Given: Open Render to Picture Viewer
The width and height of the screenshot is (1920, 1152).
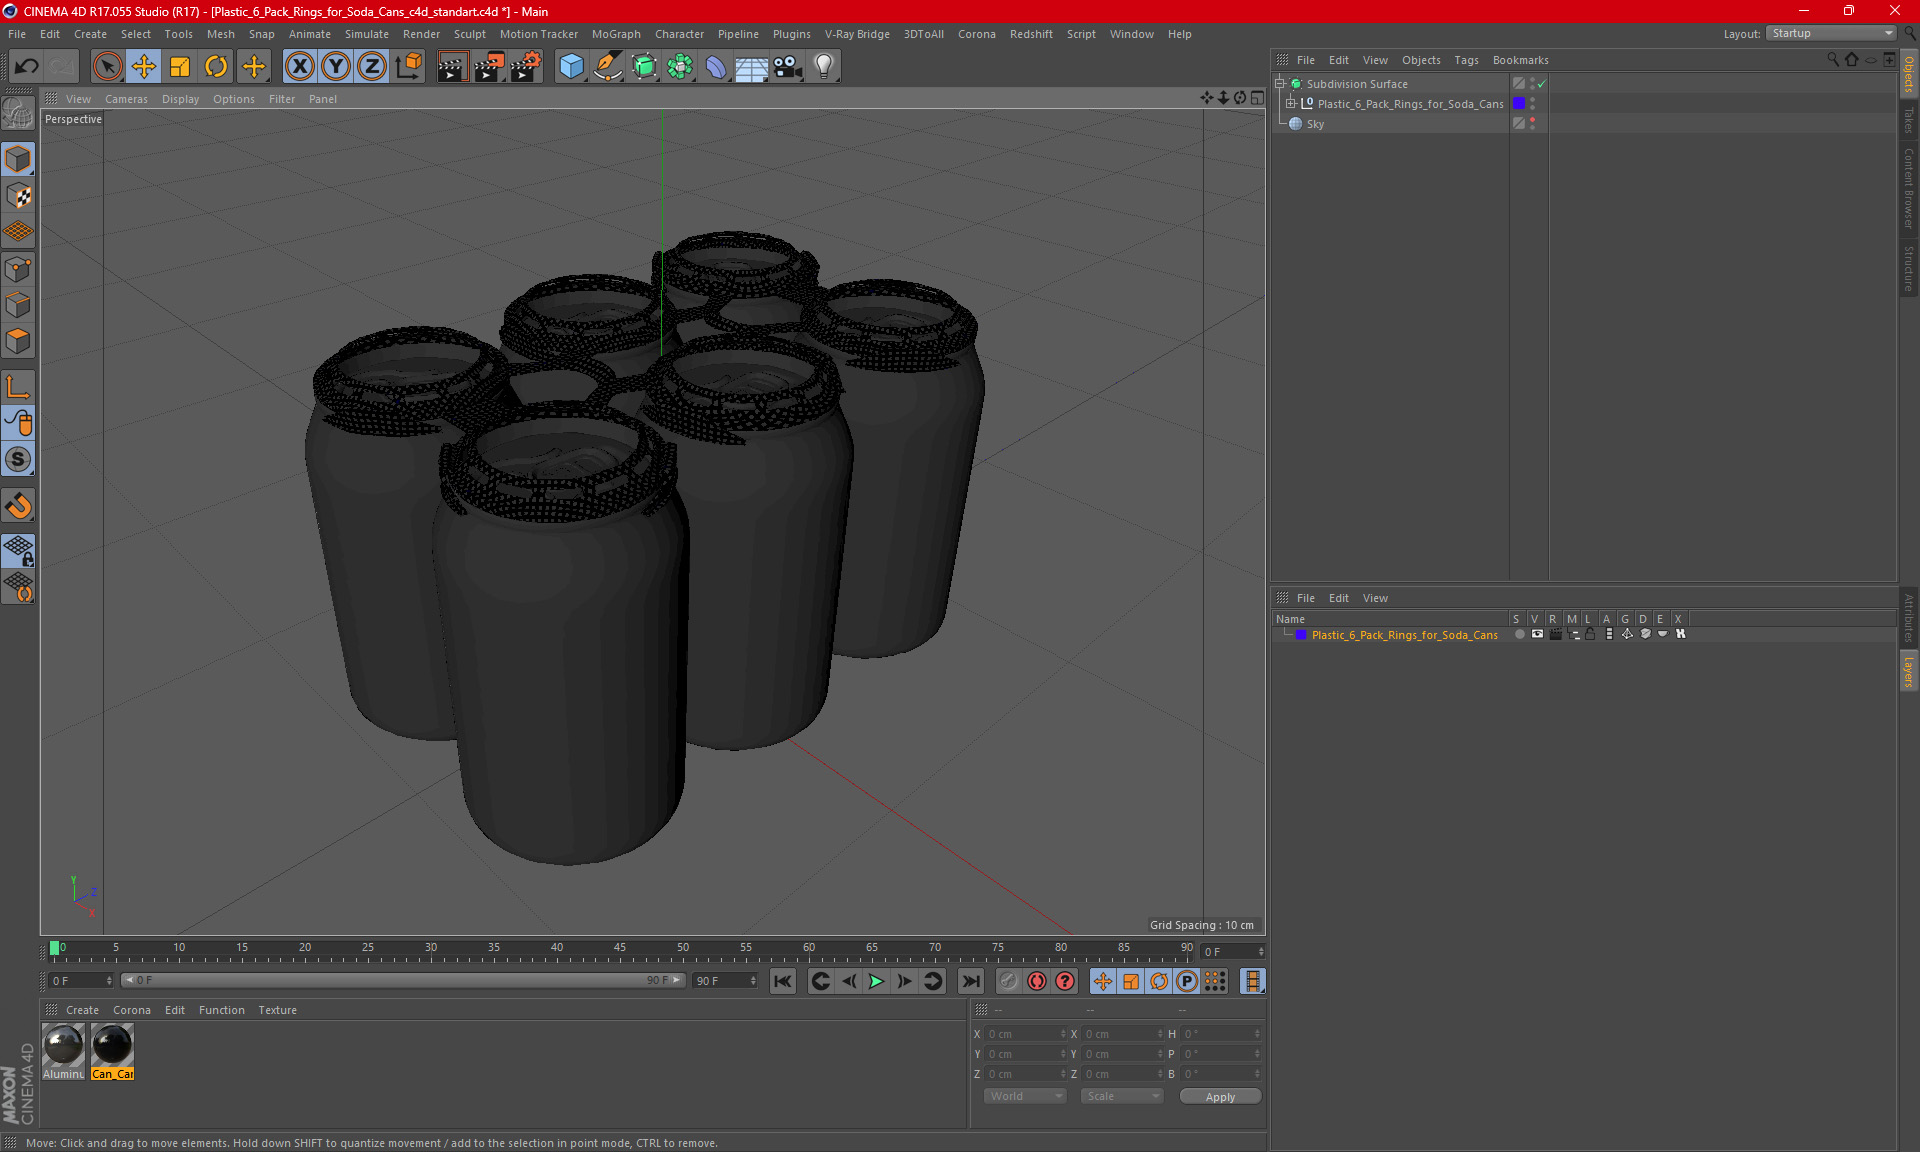Looking at the screenshot, I should click(489, 67).
